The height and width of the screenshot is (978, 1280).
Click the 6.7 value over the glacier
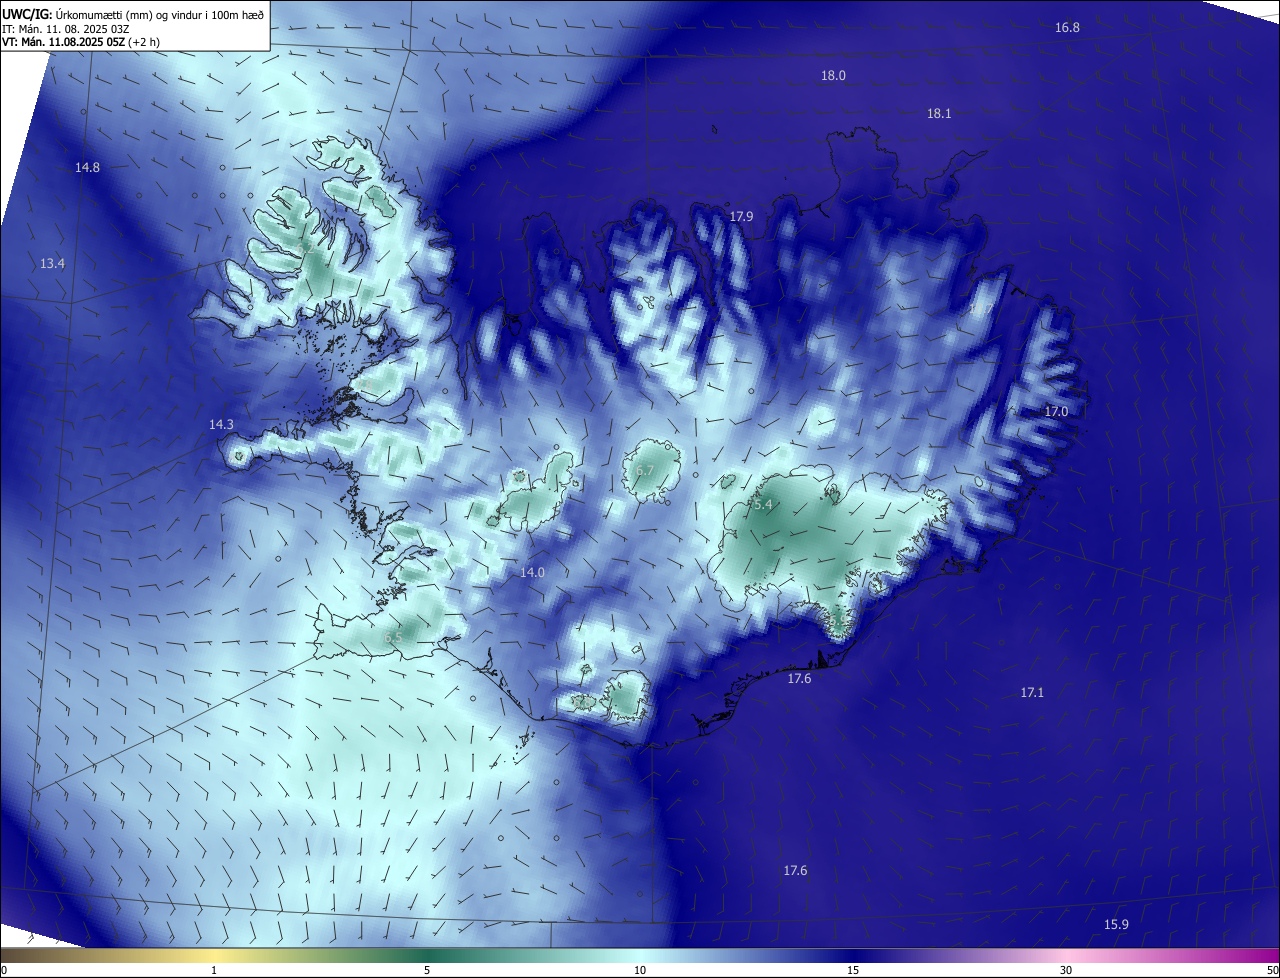645,471
